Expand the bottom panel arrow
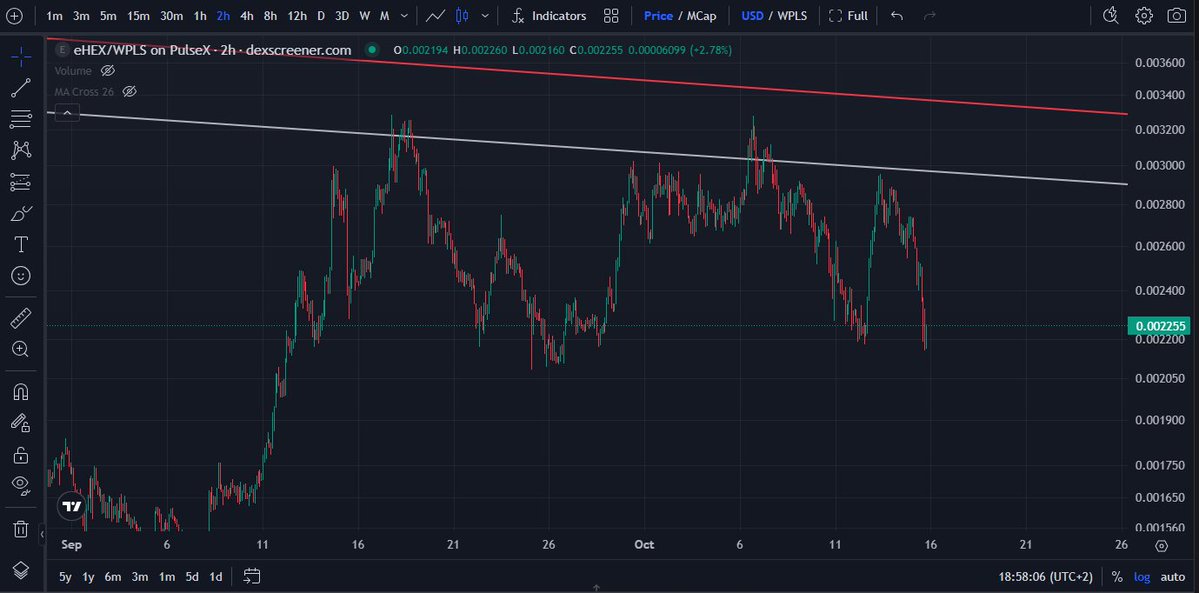Image resolution: width=1199 pixels, height=593 pixels. pyautogui.click(x=596, y=588)
